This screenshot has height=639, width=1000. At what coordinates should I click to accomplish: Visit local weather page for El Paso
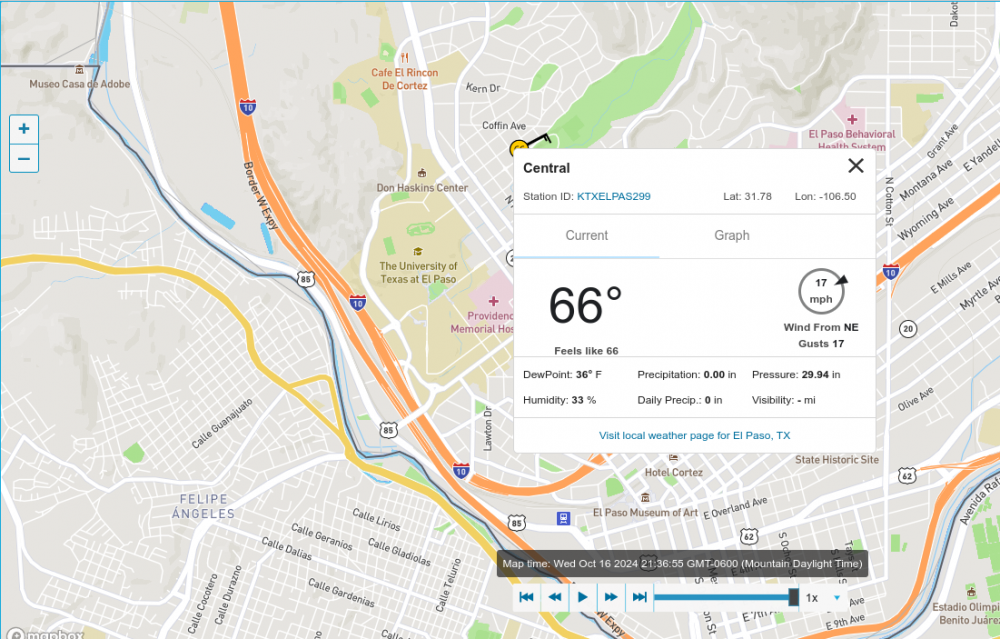click(694, 435)
